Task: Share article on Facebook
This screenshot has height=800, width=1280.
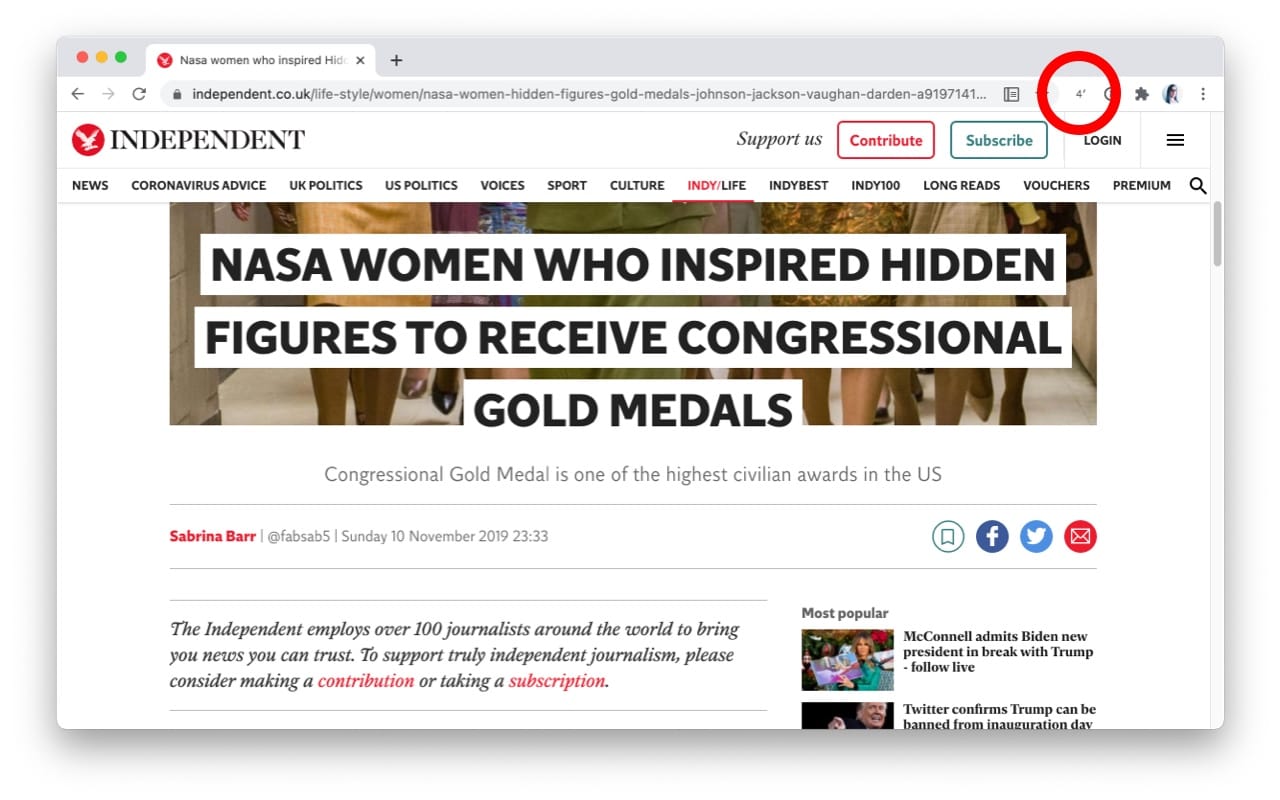Action: click(x=992, y=537)
